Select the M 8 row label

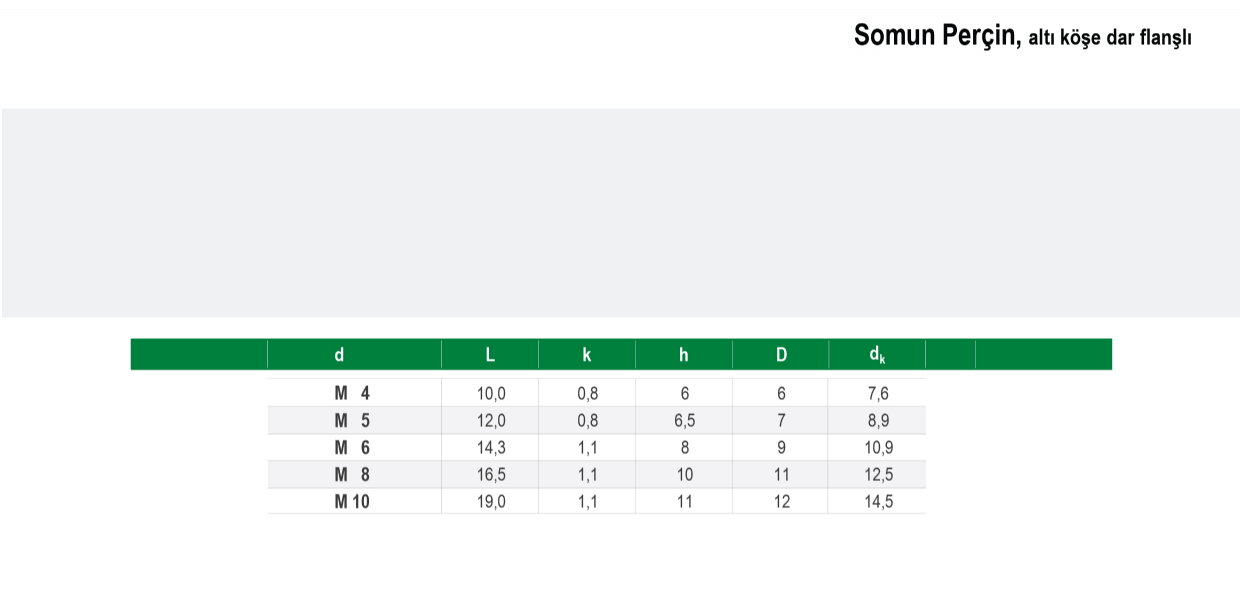(x=354, y=475)
